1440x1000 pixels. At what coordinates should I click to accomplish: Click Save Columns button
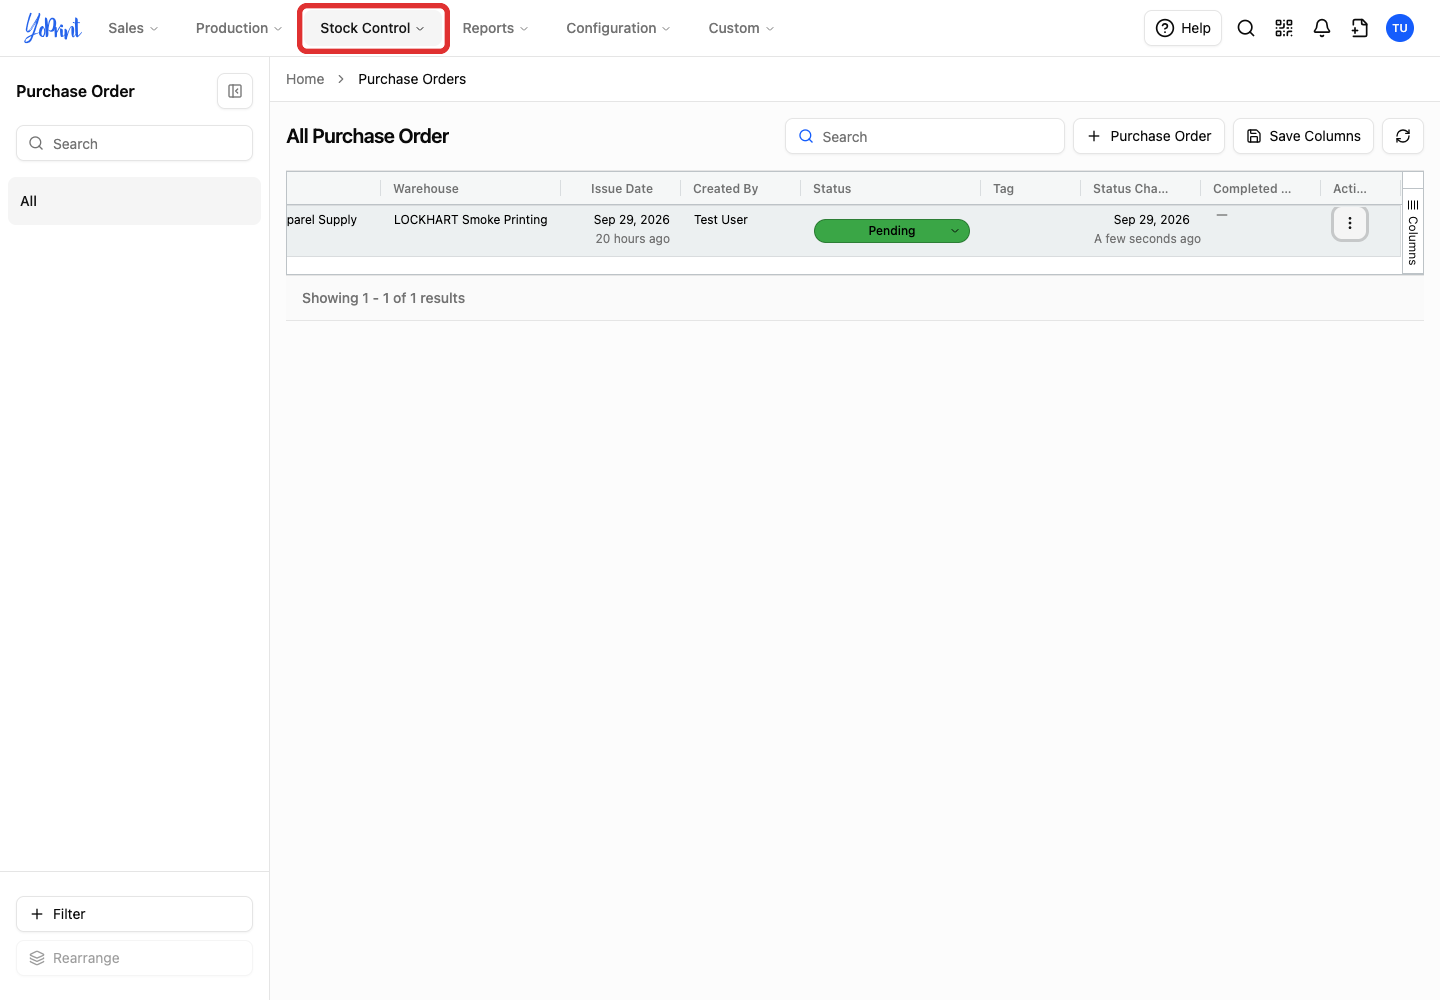tap(1303, 136)
